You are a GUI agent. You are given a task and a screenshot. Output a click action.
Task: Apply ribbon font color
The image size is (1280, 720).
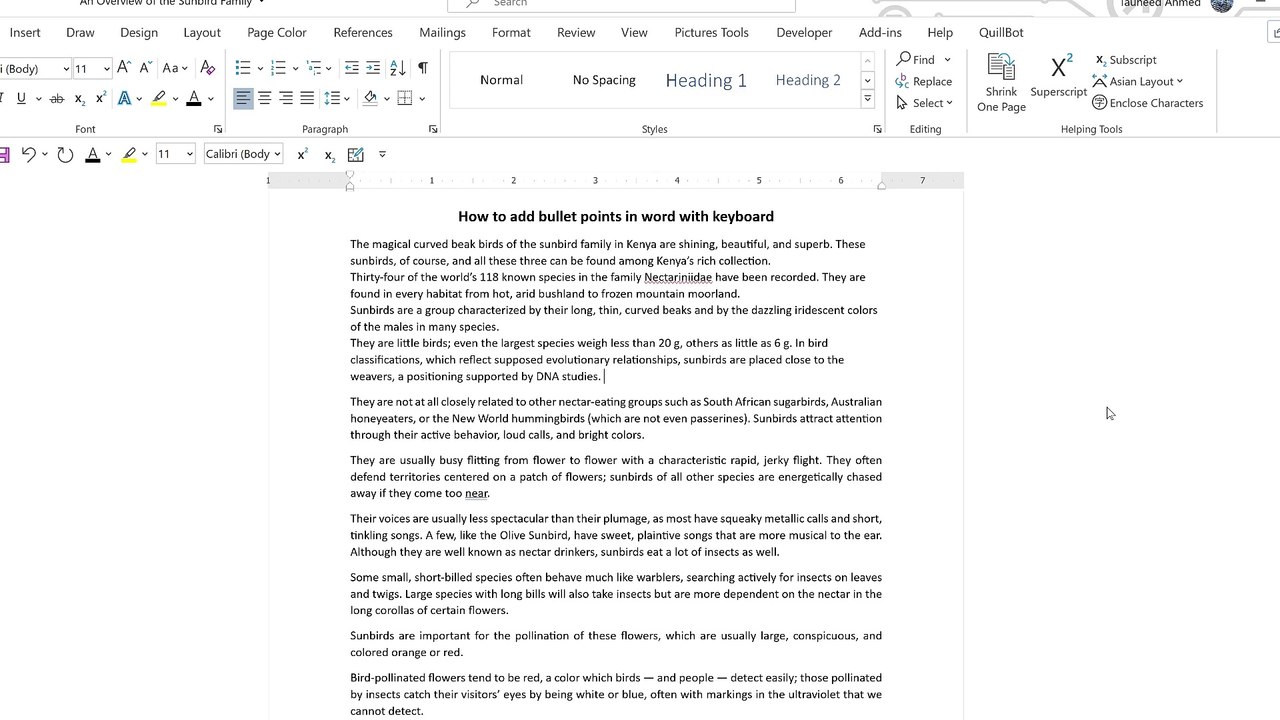194,98
